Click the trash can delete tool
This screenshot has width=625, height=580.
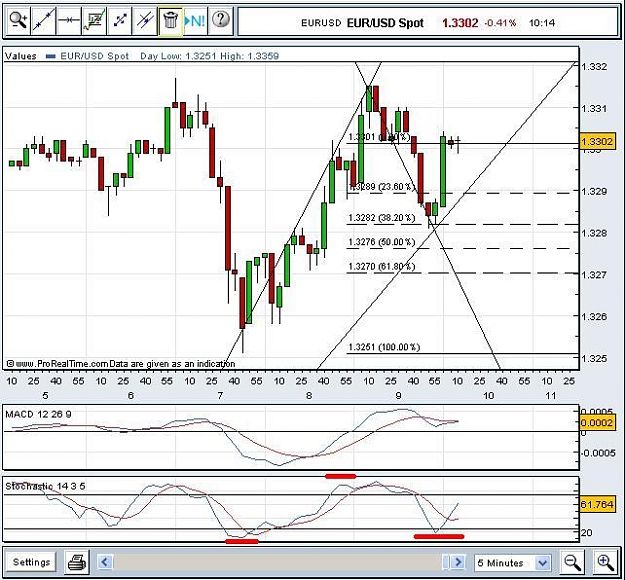coord(171,20)
